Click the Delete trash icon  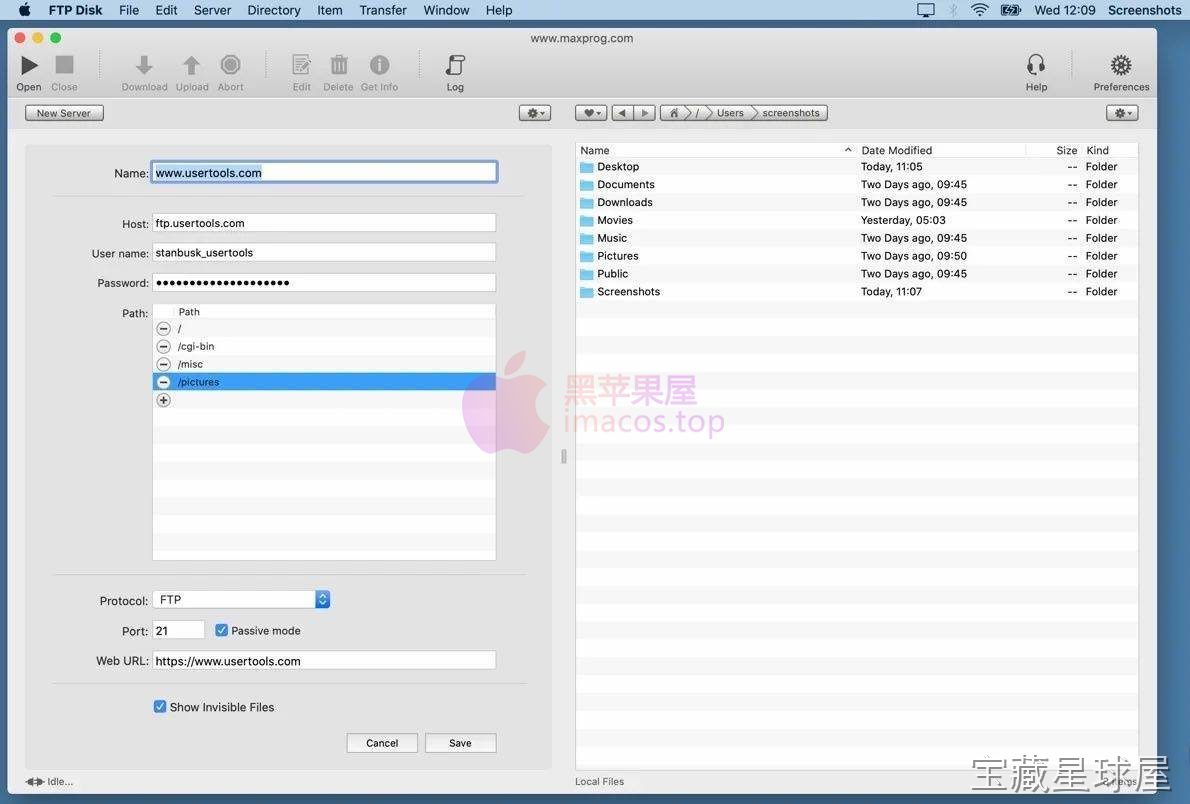[x=338, y=65]
